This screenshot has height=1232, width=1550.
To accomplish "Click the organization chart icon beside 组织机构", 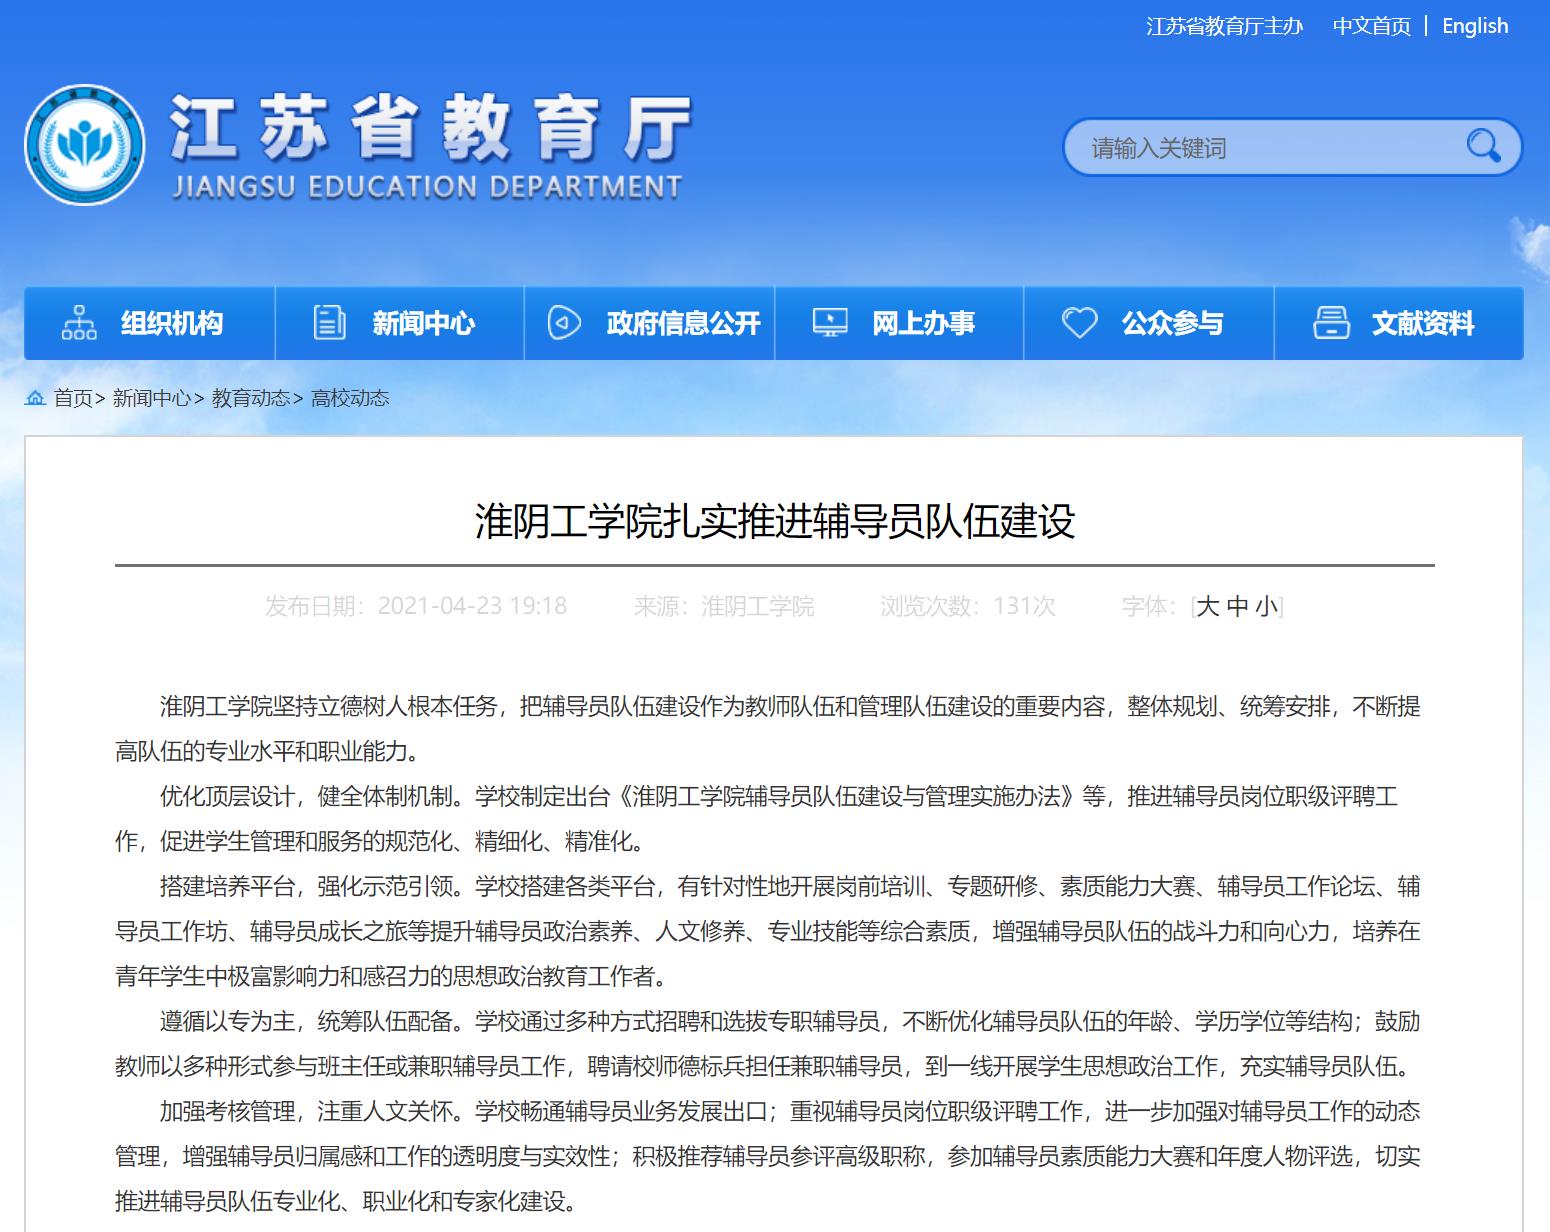I will point(79,323).
